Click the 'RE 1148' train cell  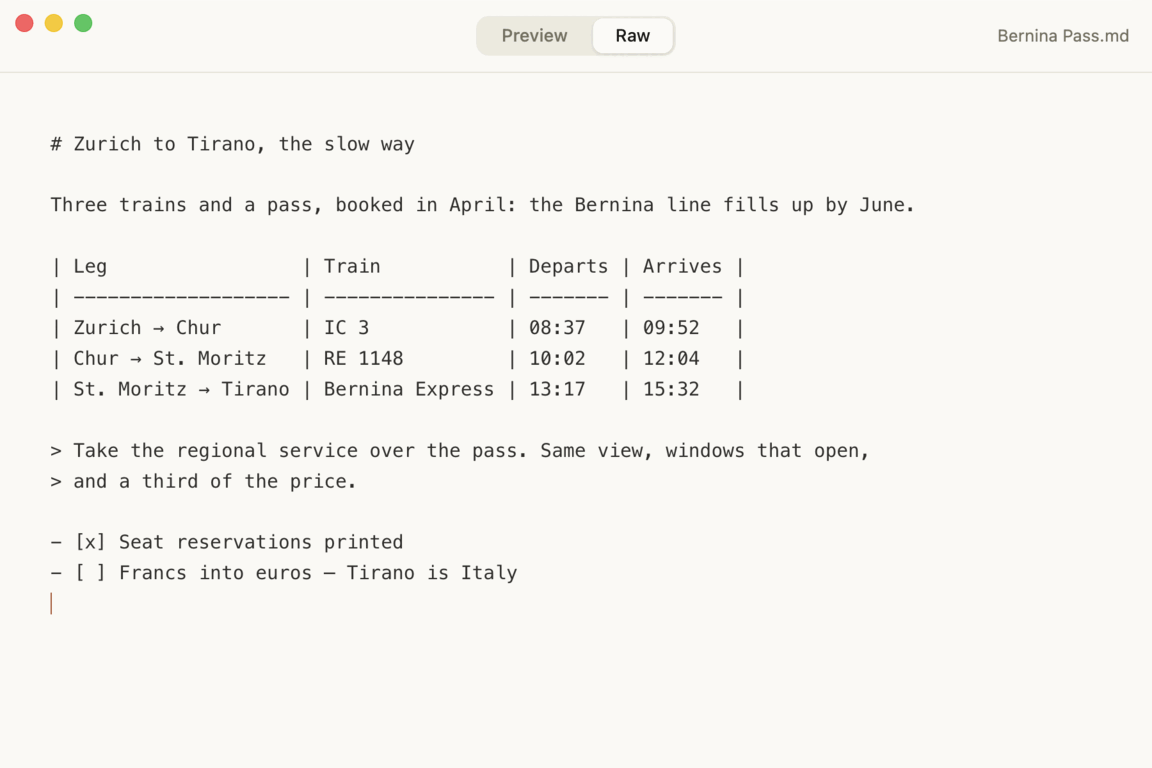pos(363,359)
